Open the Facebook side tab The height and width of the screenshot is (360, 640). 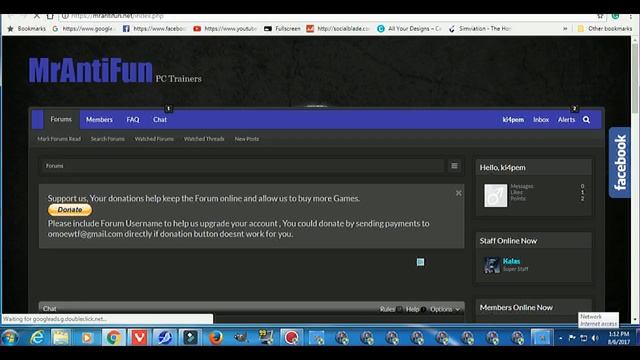[620, 162]
